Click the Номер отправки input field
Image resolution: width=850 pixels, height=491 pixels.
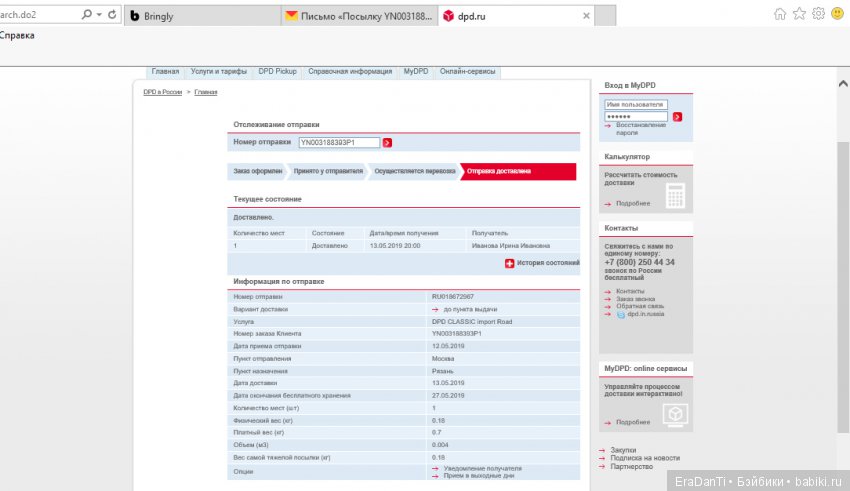(x=339, y=143)
